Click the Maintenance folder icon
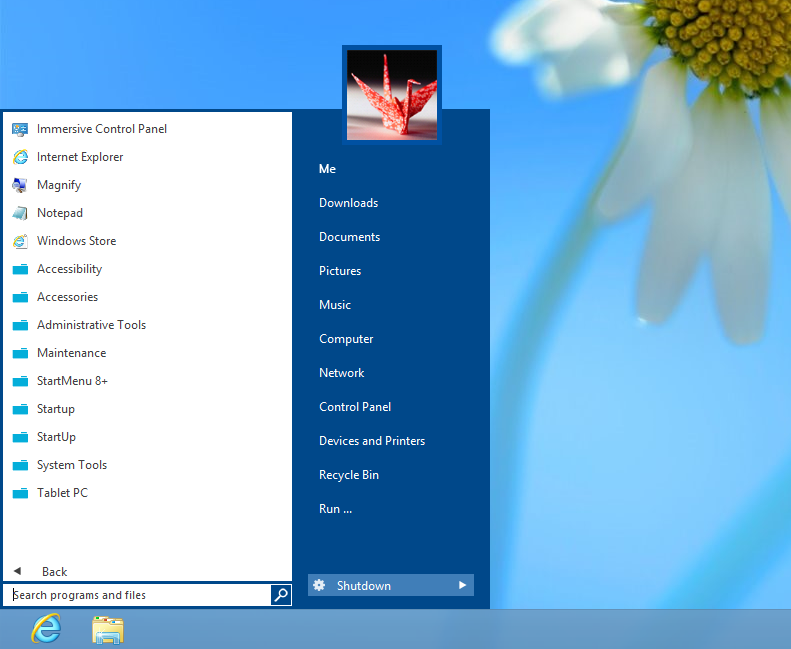The image size is (791, 649). 20,353
